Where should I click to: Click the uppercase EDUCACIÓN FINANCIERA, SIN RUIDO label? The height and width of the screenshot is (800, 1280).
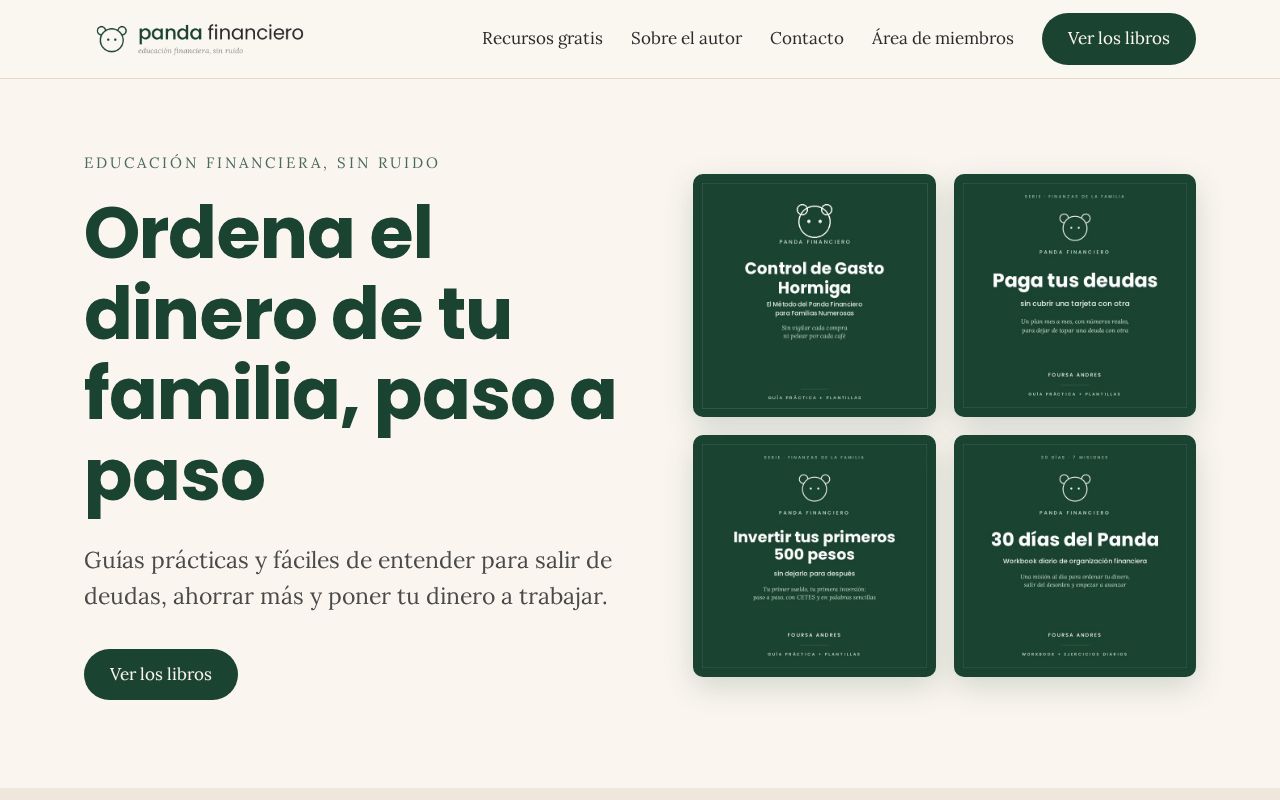262,163
